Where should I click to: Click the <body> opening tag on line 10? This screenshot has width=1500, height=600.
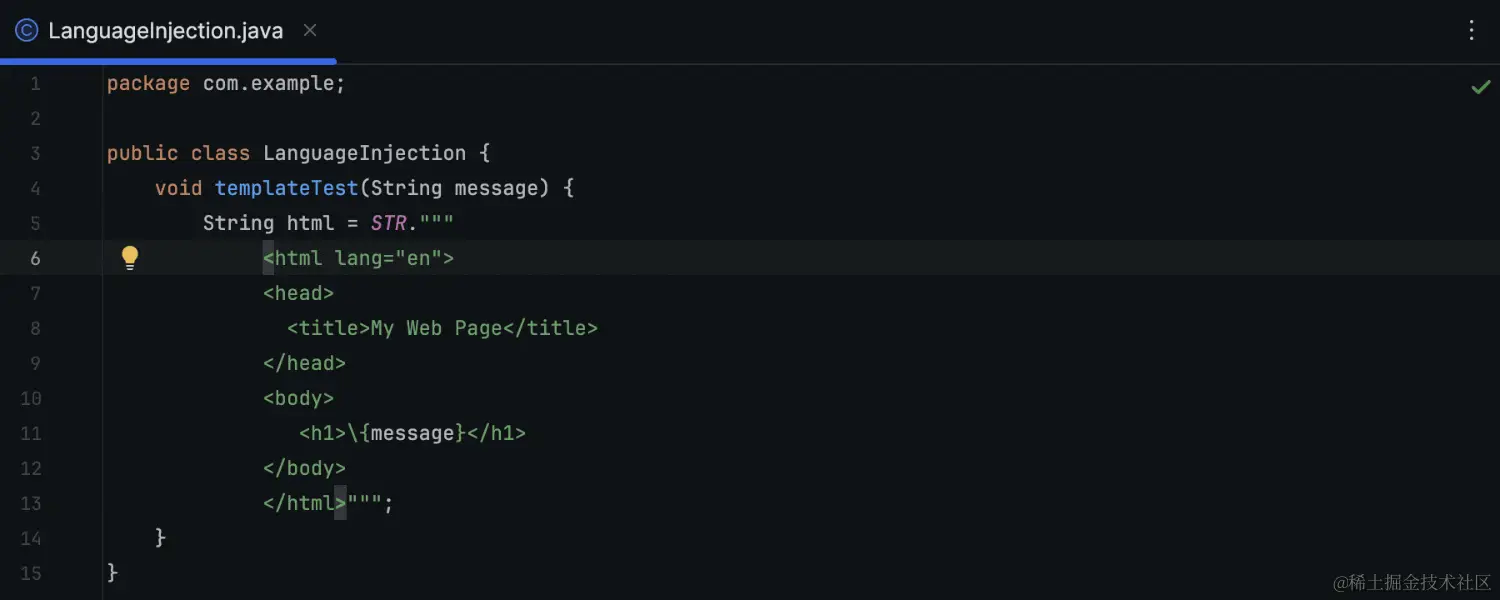[x=298, y=397]
